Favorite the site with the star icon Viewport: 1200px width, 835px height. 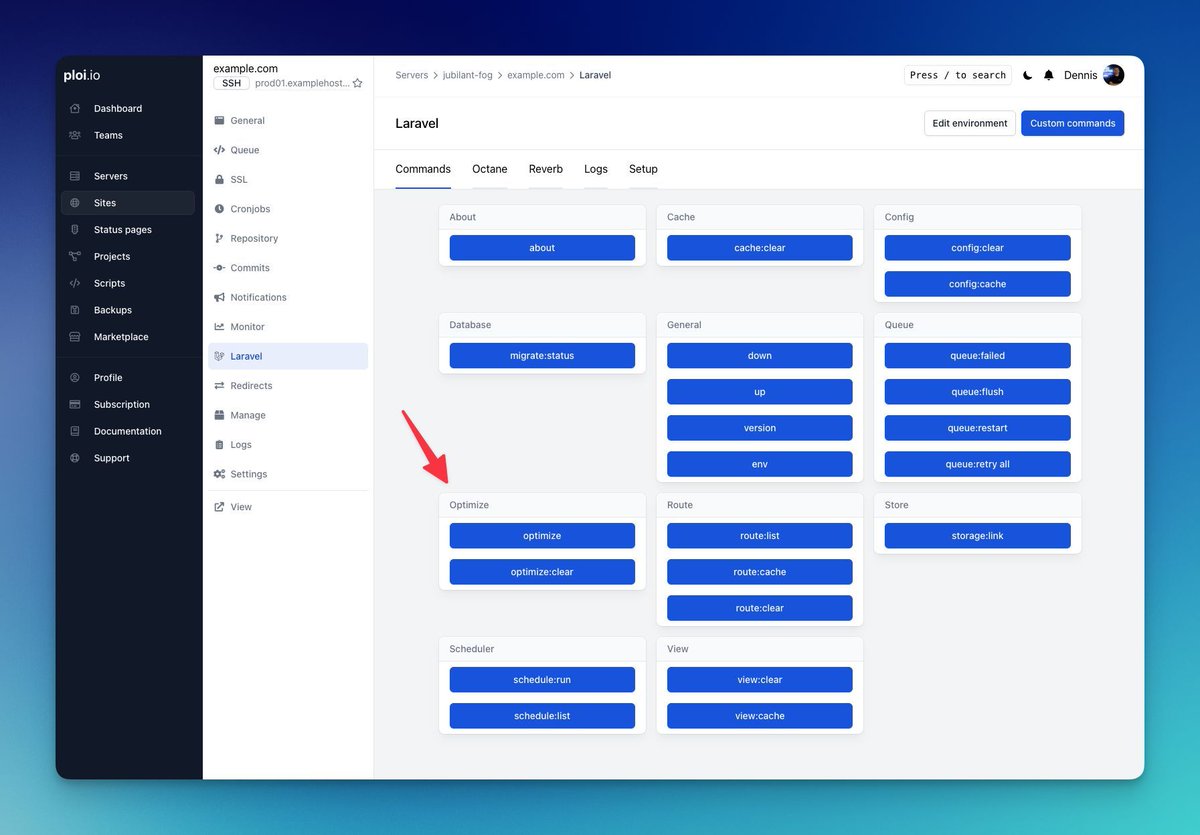[357, 84]
